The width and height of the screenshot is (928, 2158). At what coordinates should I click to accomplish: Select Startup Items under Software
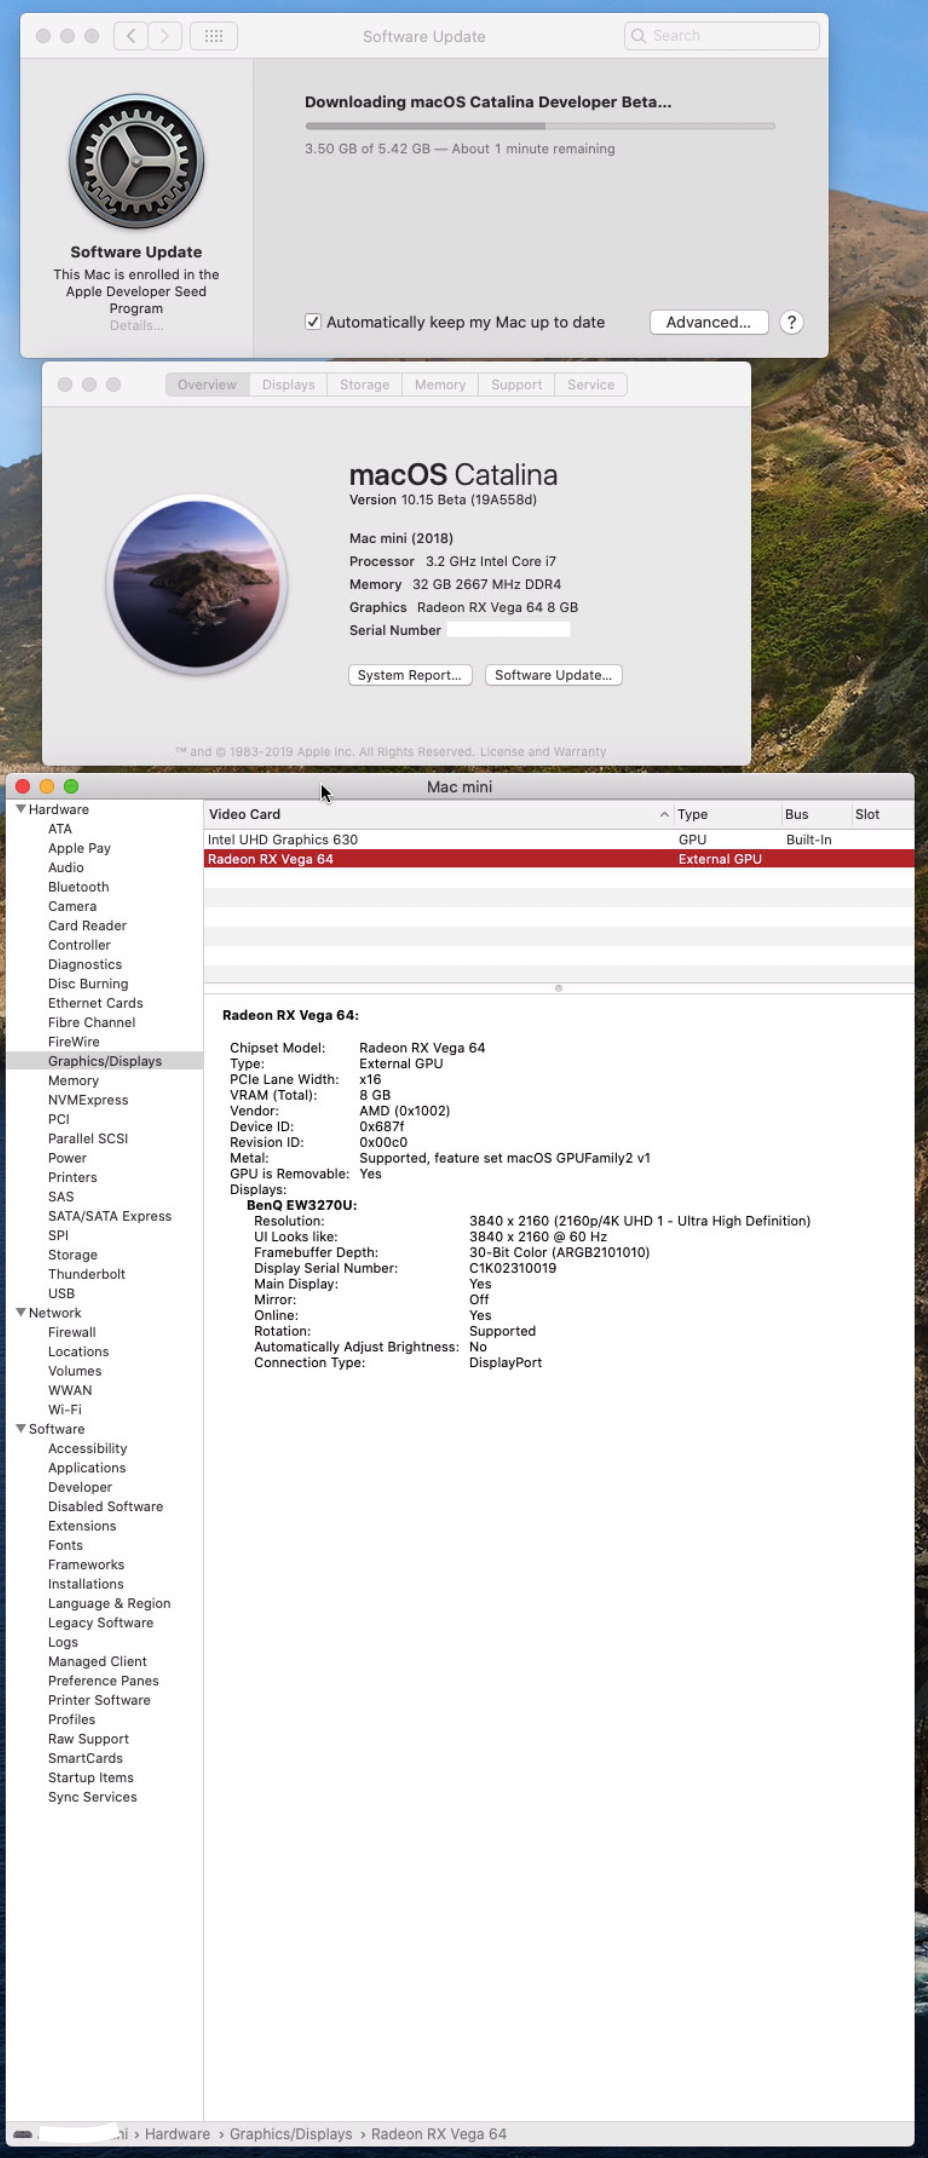coord(91,1778)
